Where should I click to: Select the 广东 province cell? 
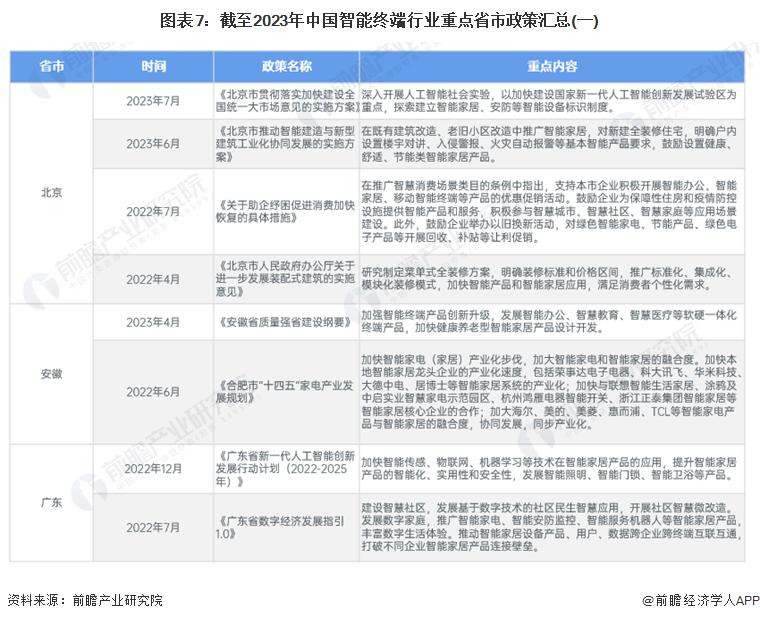[x=52, y=502]
